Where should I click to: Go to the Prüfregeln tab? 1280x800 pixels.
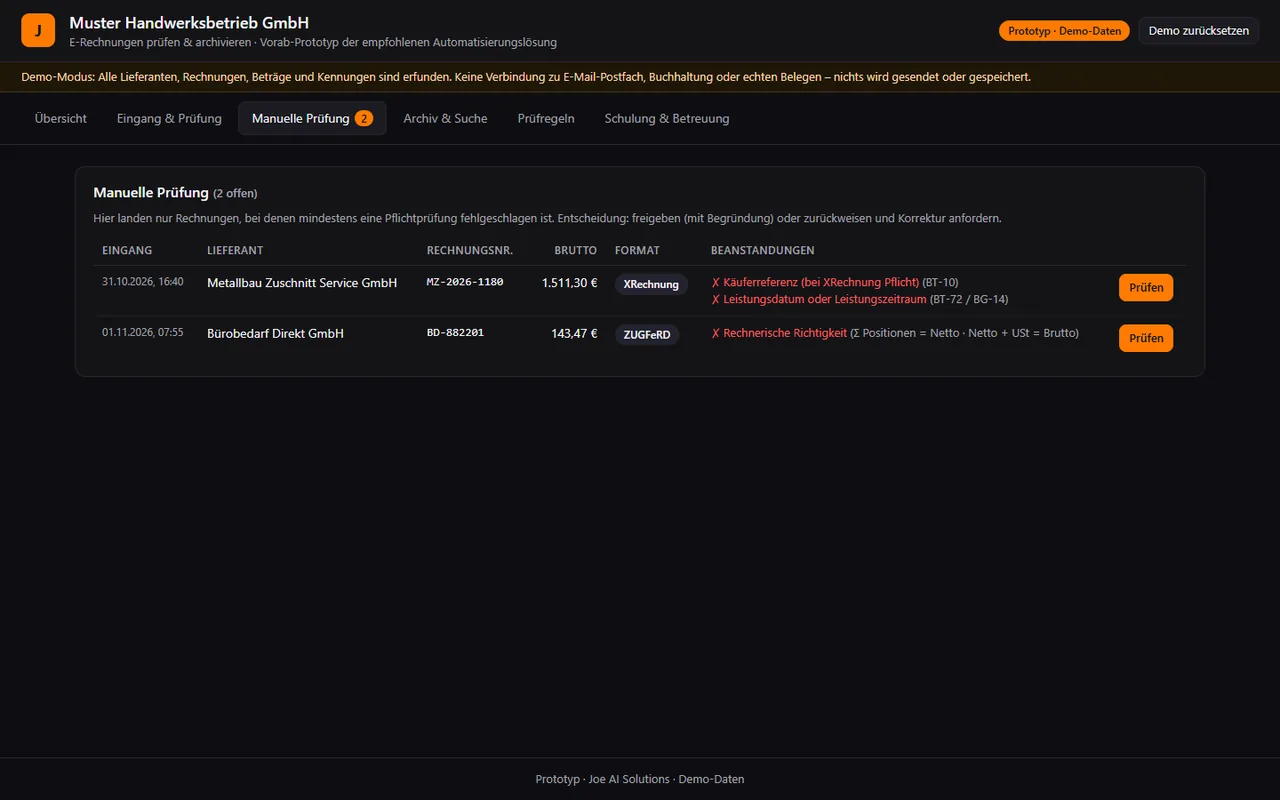point(546,118)
